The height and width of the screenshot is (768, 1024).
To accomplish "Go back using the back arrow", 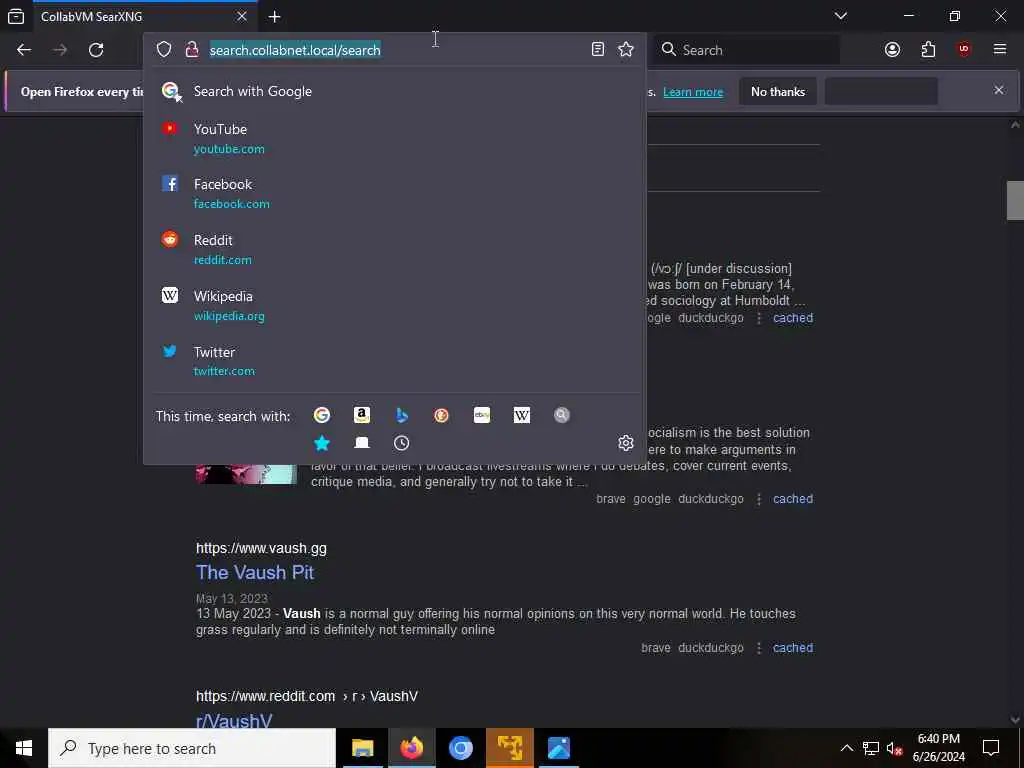I will [24, 50].
